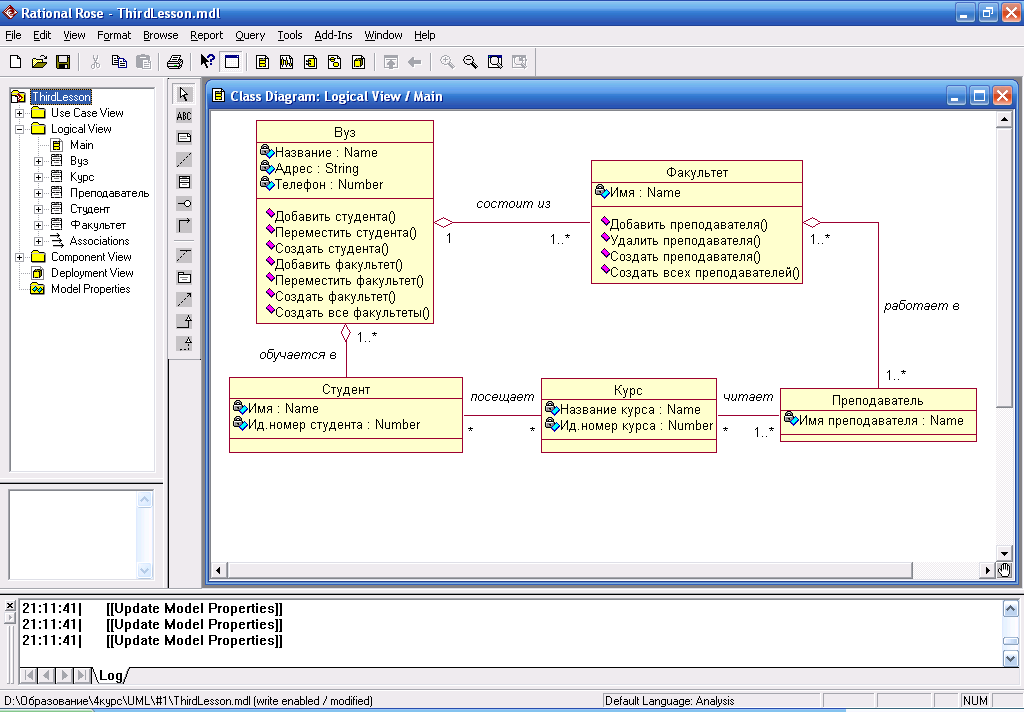Select the Note tool in toolbox

click(184, 138)
